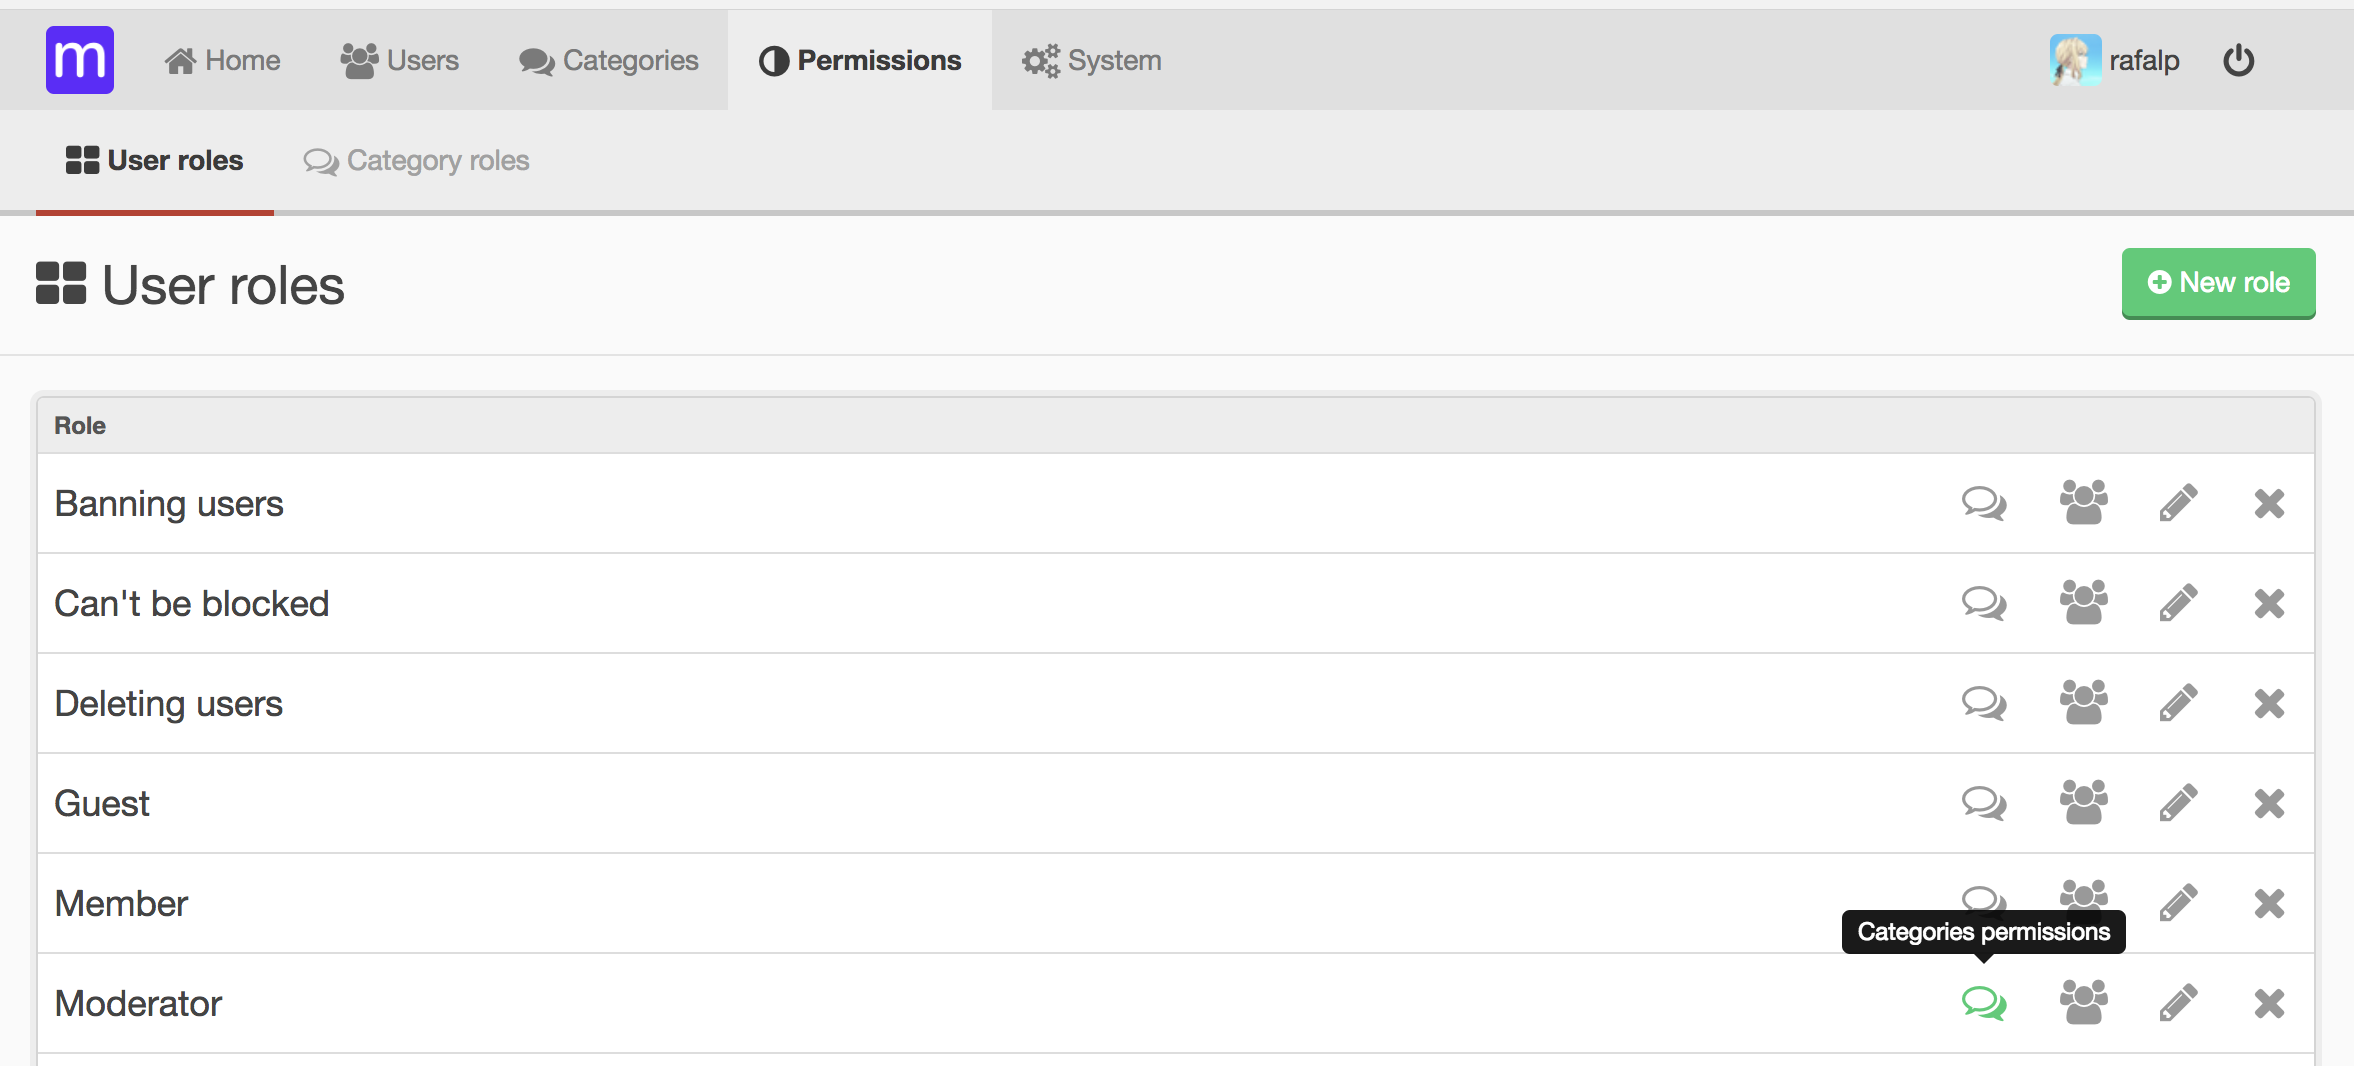Go to the Home menu
The width and height of the screenshot is (2354, 1066).
[222, 60]
